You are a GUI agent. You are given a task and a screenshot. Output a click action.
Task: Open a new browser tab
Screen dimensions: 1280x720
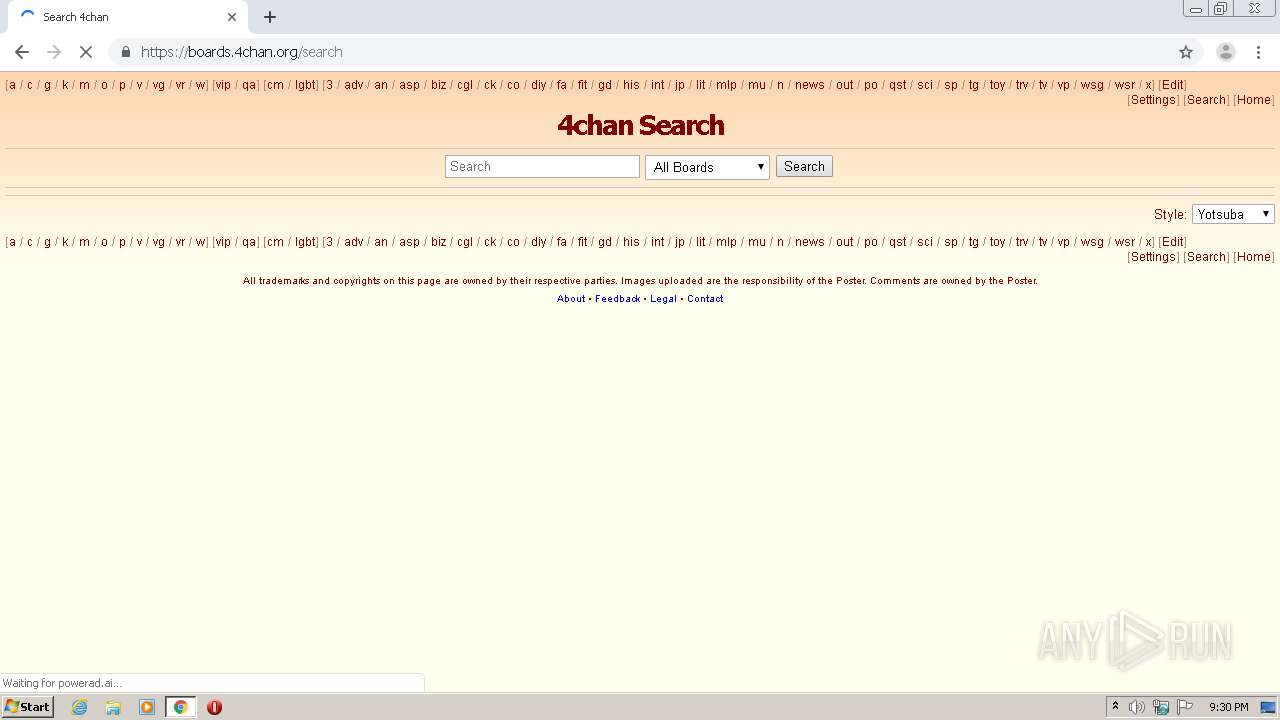click(270, 17)
